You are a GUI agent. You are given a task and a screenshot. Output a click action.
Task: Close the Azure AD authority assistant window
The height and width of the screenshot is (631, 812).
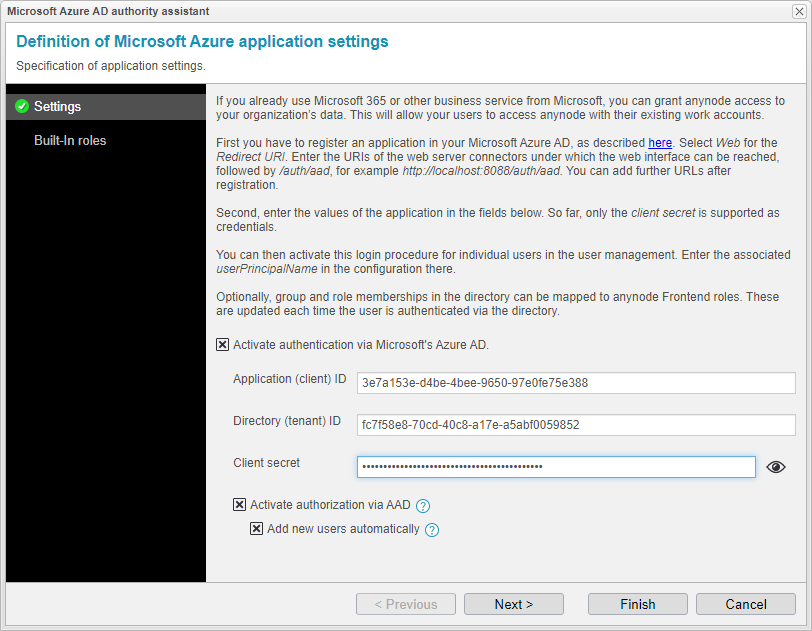(x=799, y=11)
